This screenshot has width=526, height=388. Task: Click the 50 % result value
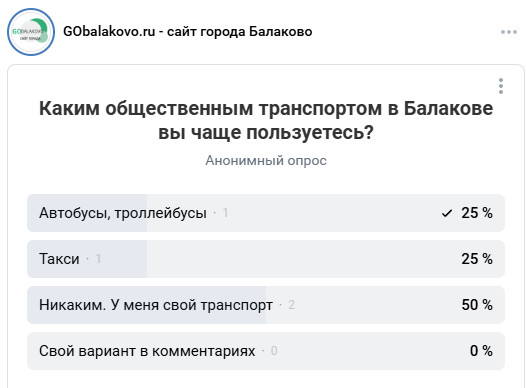tap(477, 305)
